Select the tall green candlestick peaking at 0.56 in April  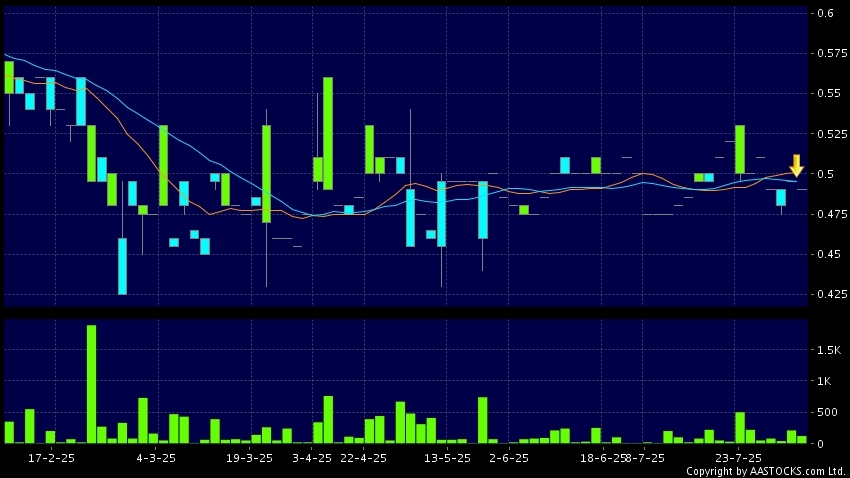tap(328, 133)
